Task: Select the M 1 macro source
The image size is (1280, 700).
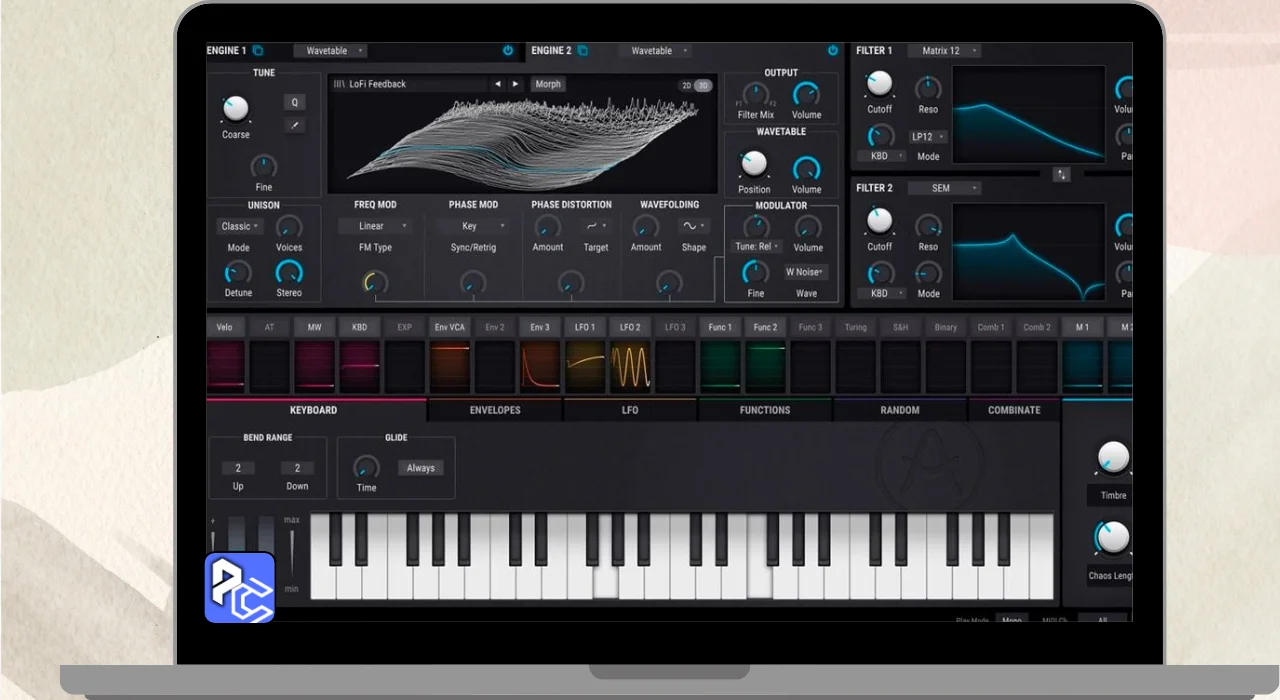Action: pyautogui.click(x=1082, y=327)
